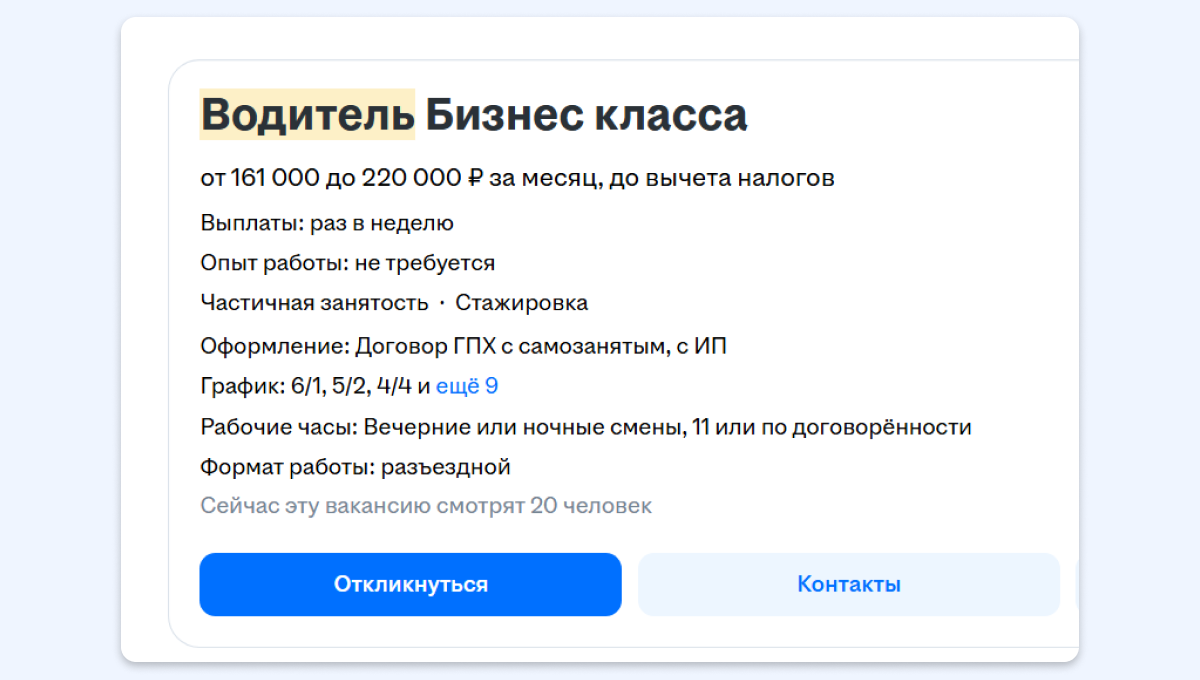
Task: Open the highlighted word "Водитель" in title
Action: (307, 115)
